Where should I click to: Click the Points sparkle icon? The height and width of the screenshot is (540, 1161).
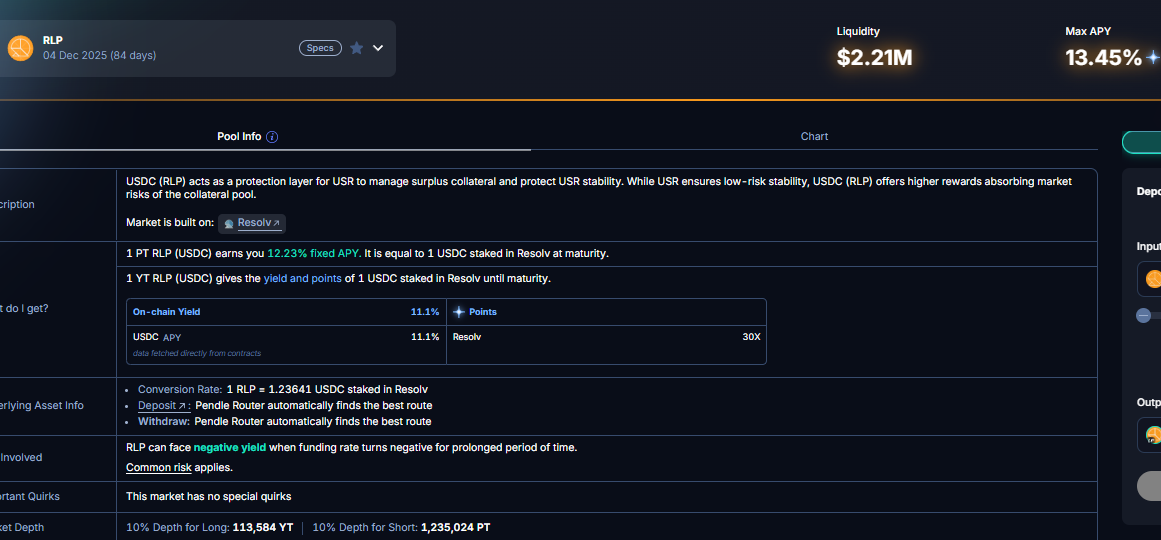pos(459,312)
